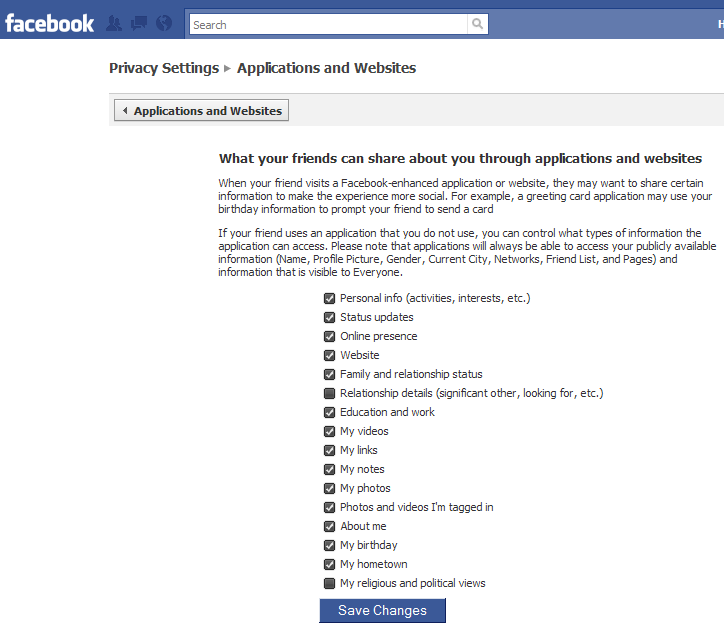Toggle Photos and videos I'm tagged in

(x=329, y=507)
